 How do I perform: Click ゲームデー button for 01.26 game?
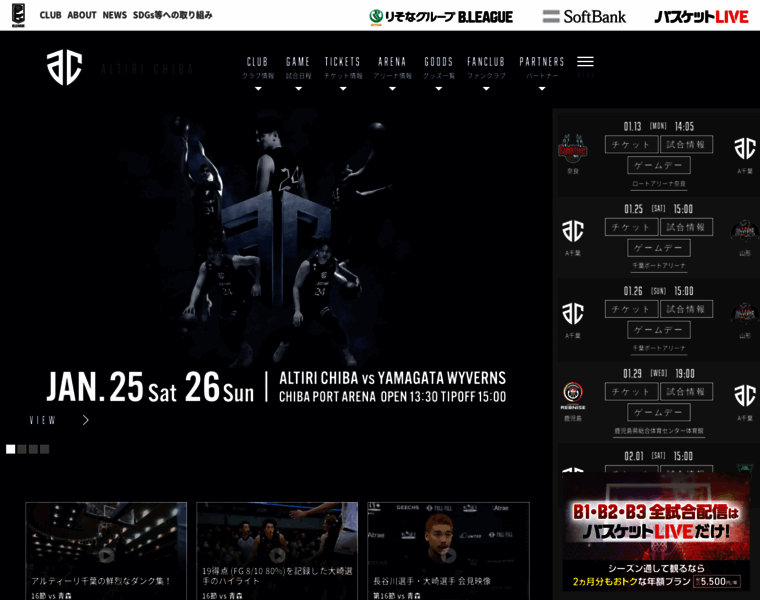(659, 330)
